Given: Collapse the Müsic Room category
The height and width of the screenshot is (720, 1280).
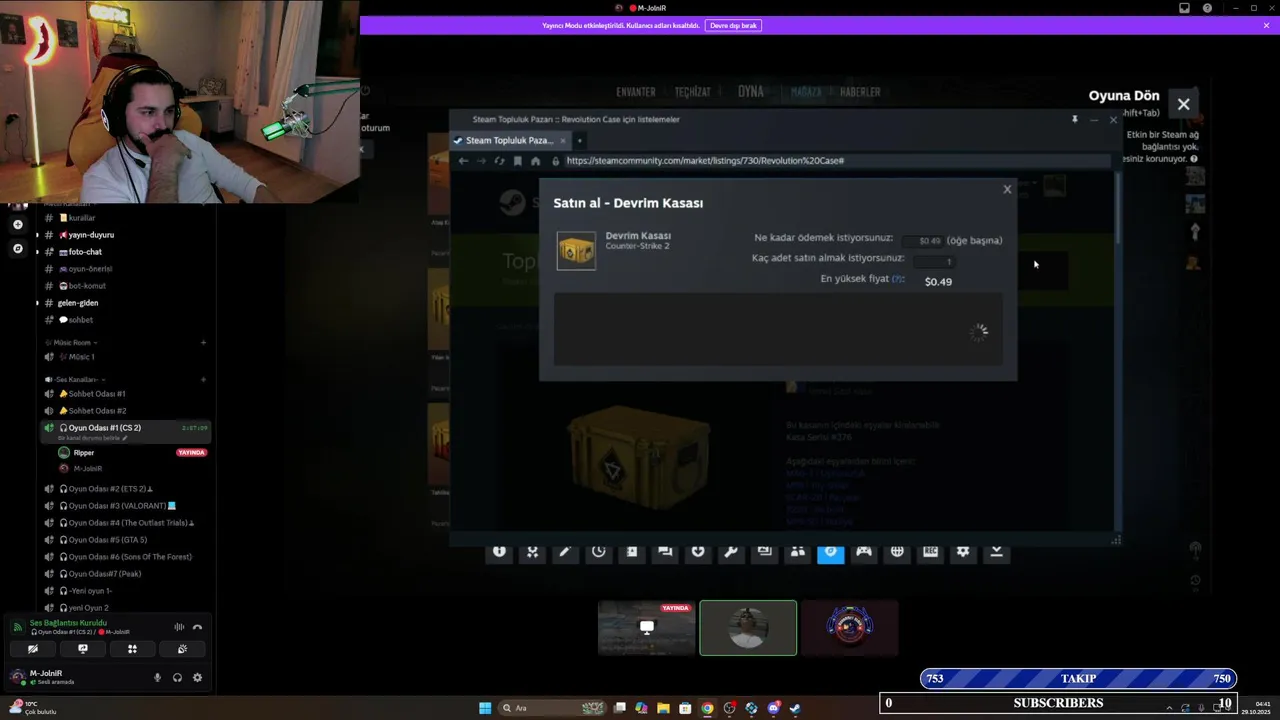Looking at the screenshot, I should point(73,343).
